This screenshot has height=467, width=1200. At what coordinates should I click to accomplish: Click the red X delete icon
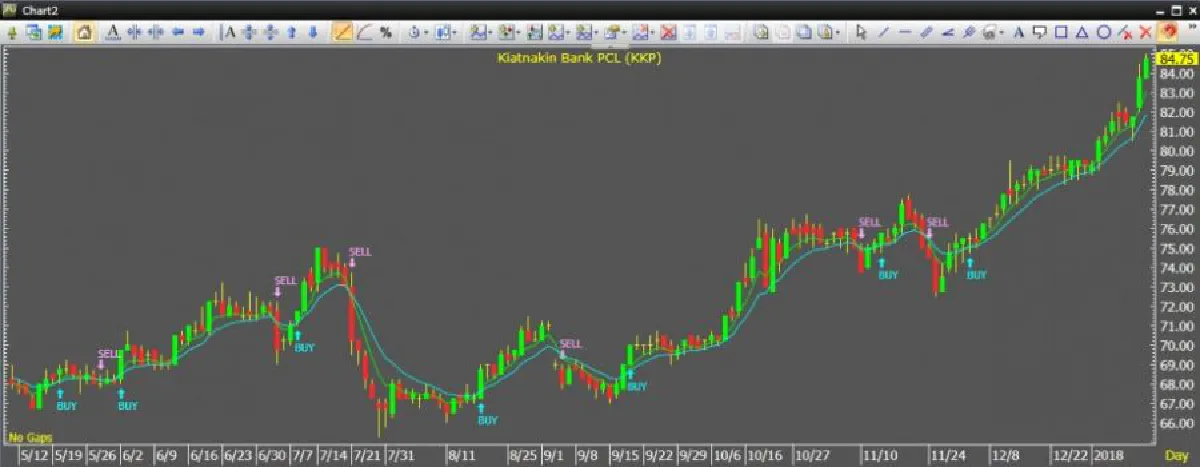(1145, 32)
